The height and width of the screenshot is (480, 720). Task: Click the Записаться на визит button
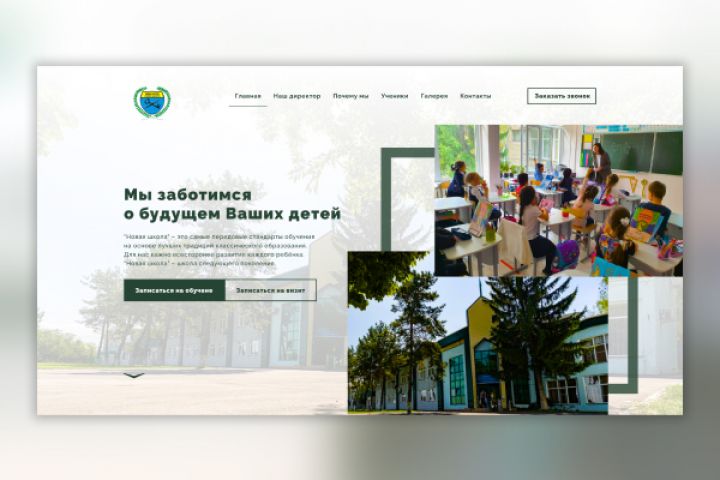tap(270, 290)
